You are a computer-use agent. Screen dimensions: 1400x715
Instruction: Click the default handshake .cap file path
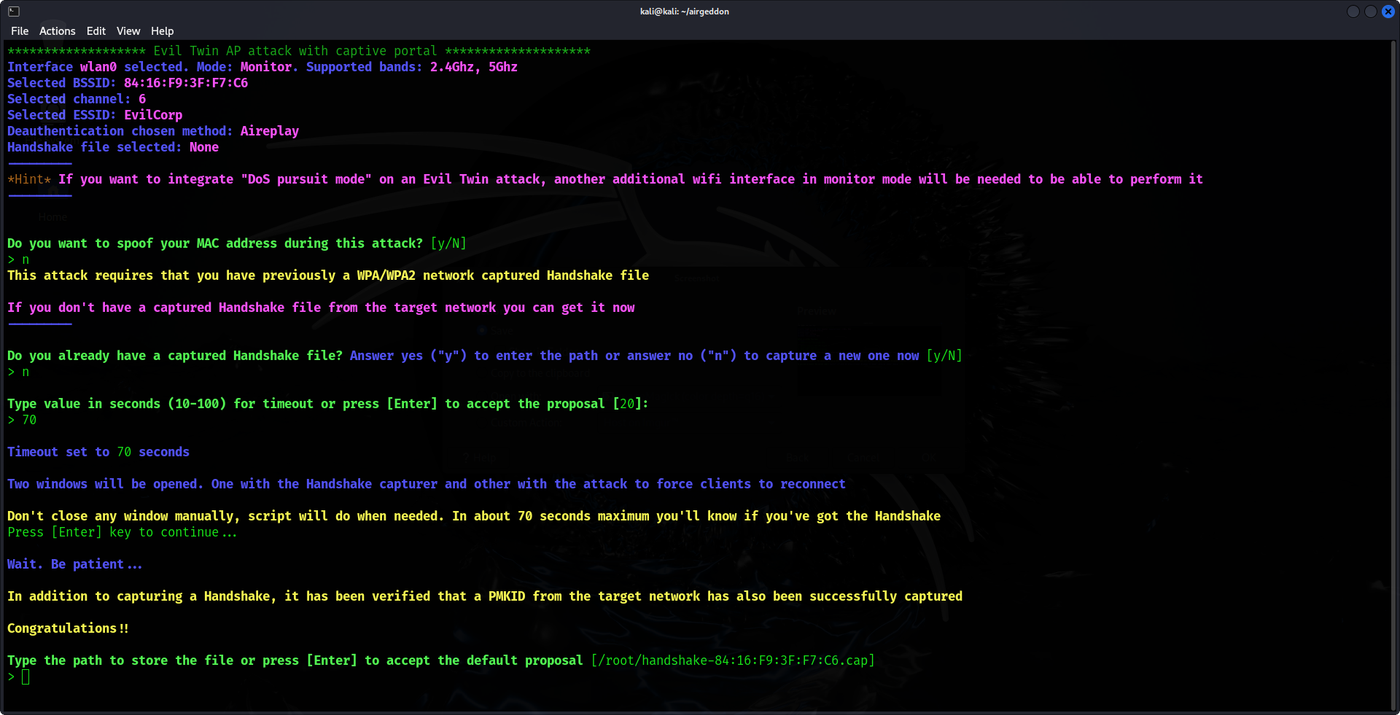click(x=733, y=660)
